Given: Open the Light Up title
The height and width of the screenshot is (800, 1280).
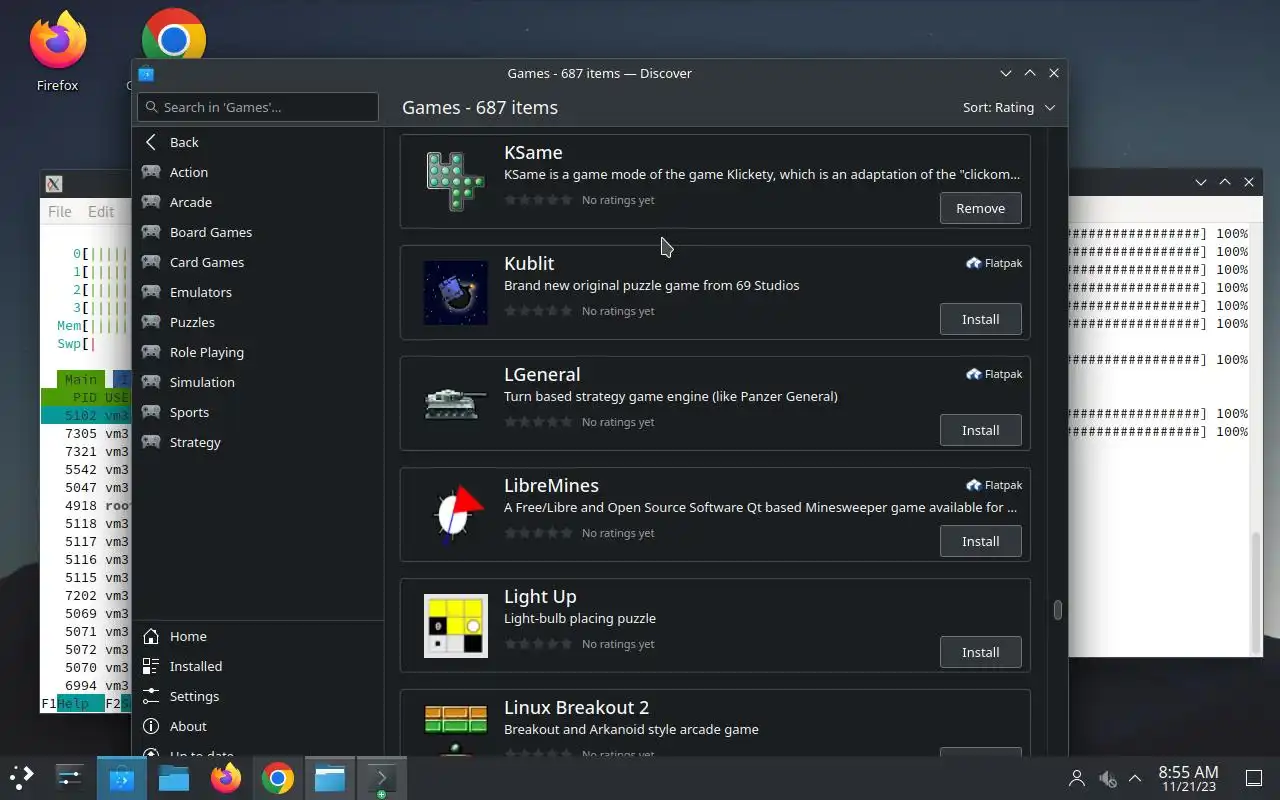Looking at the screenshot, I should (x=540, y=597).
